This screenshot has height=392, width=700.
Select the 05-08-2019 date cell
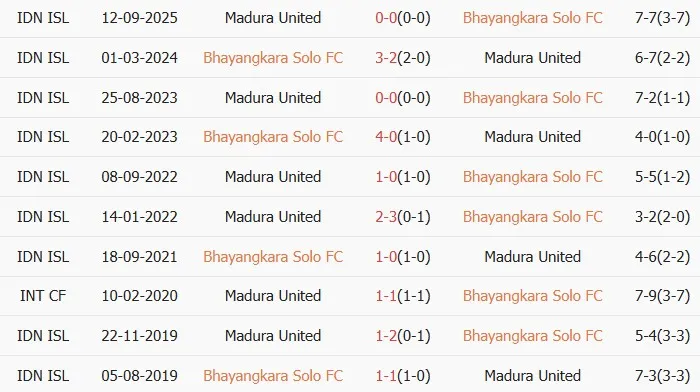coord(139,375)
